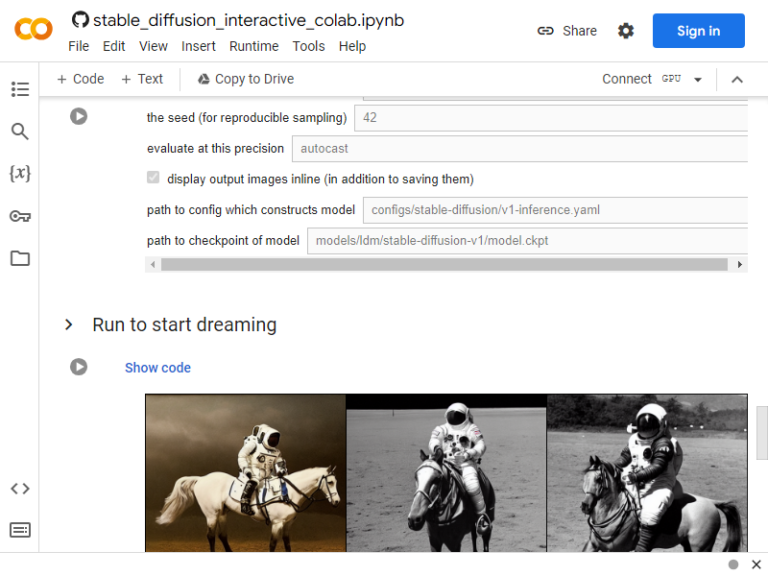Image resolution: width=768 pixels, height=576 pixels.
Task: Open the precision 'autocast' dropdown
Action: click(x=520, y=148)
